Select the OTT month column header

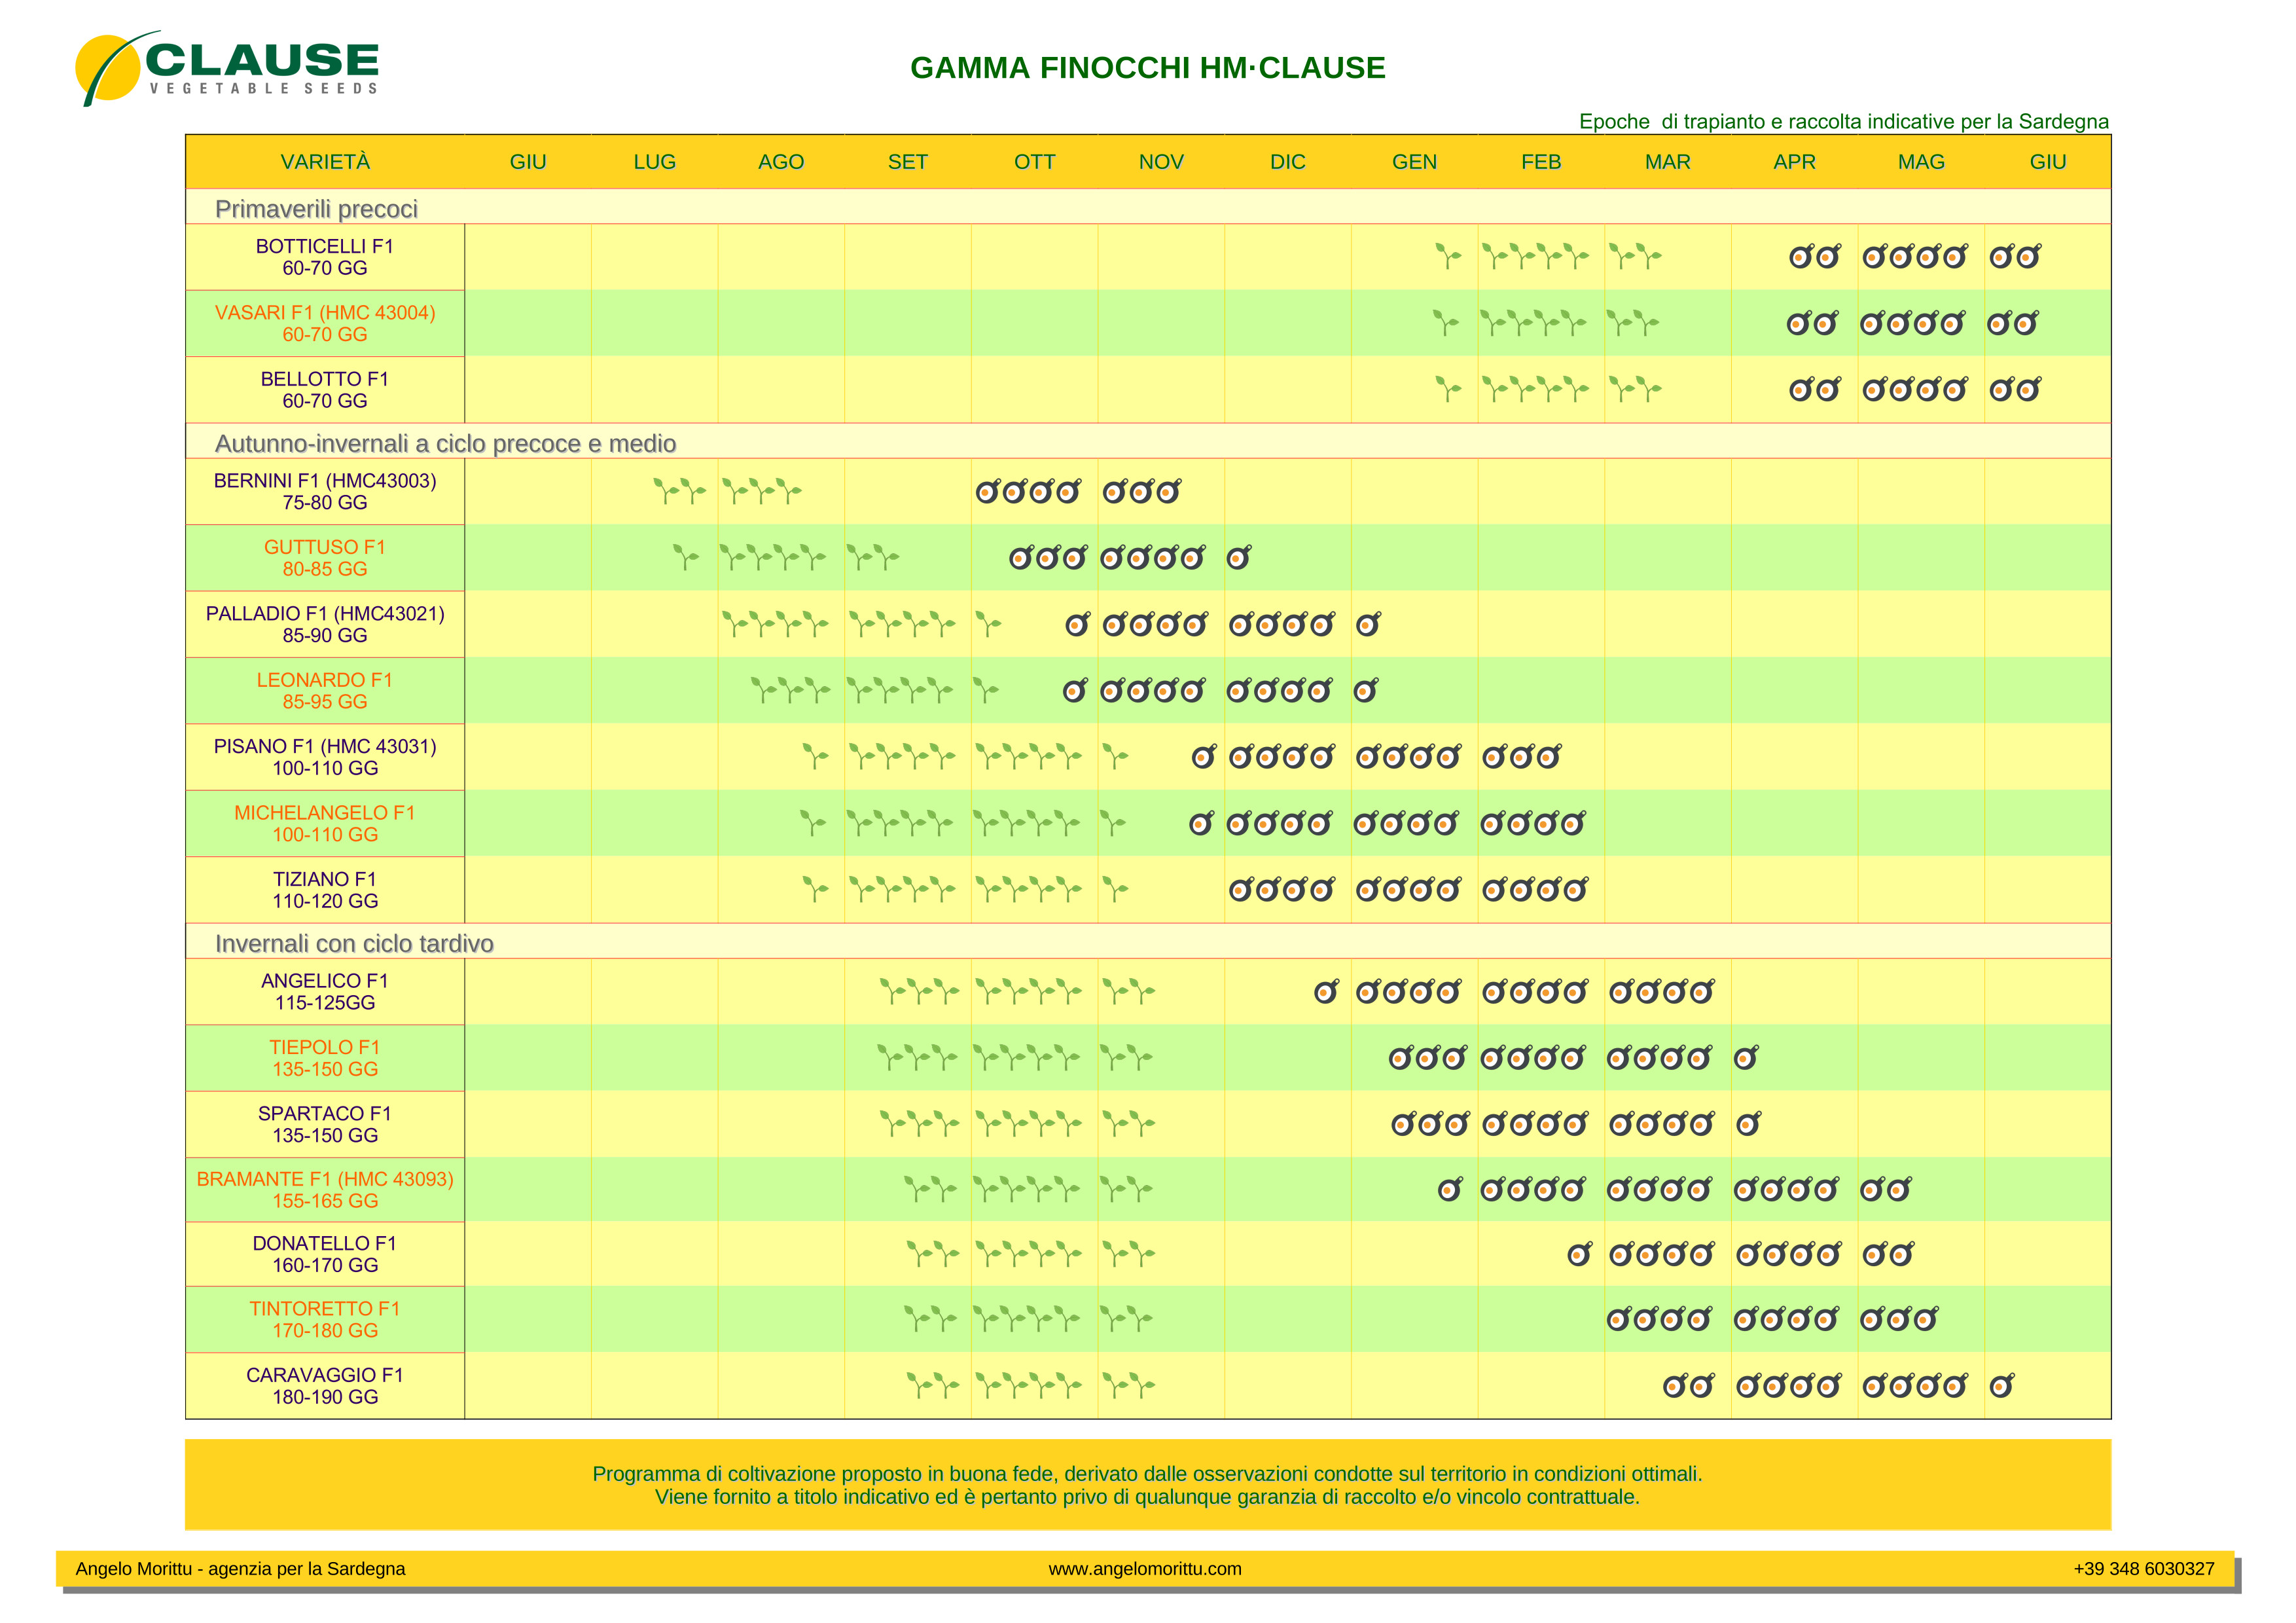(x=1034, y=162)
